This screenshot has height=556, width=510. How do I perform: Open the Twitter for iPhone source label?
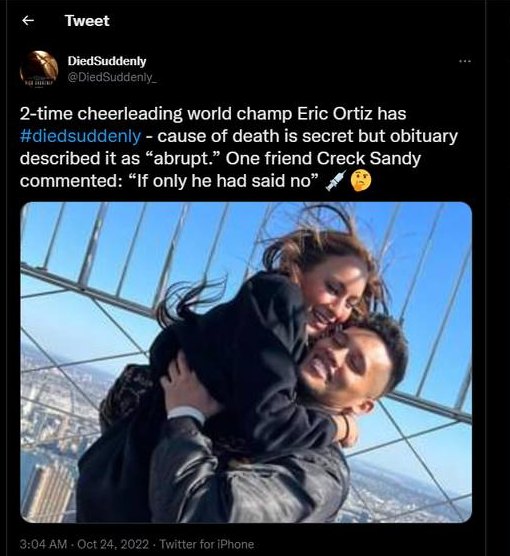pyautogui.click(x=207, y=544)
